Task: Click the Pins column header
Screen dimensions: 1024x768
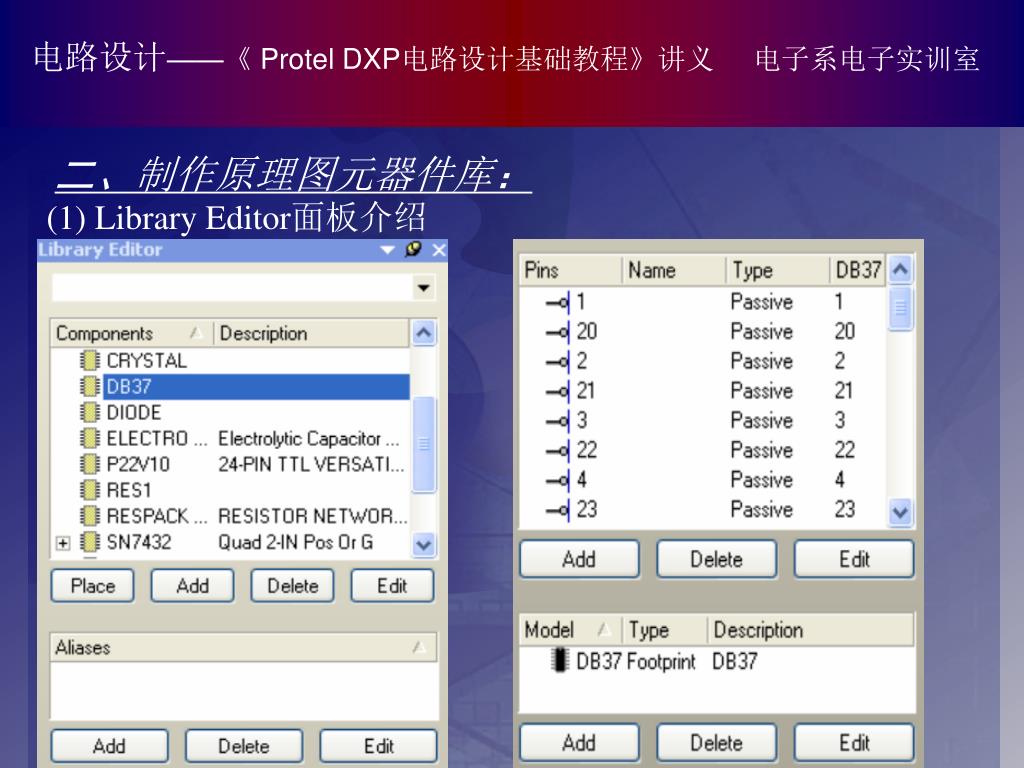Action: pyautogui.click(x=570, y=270)
